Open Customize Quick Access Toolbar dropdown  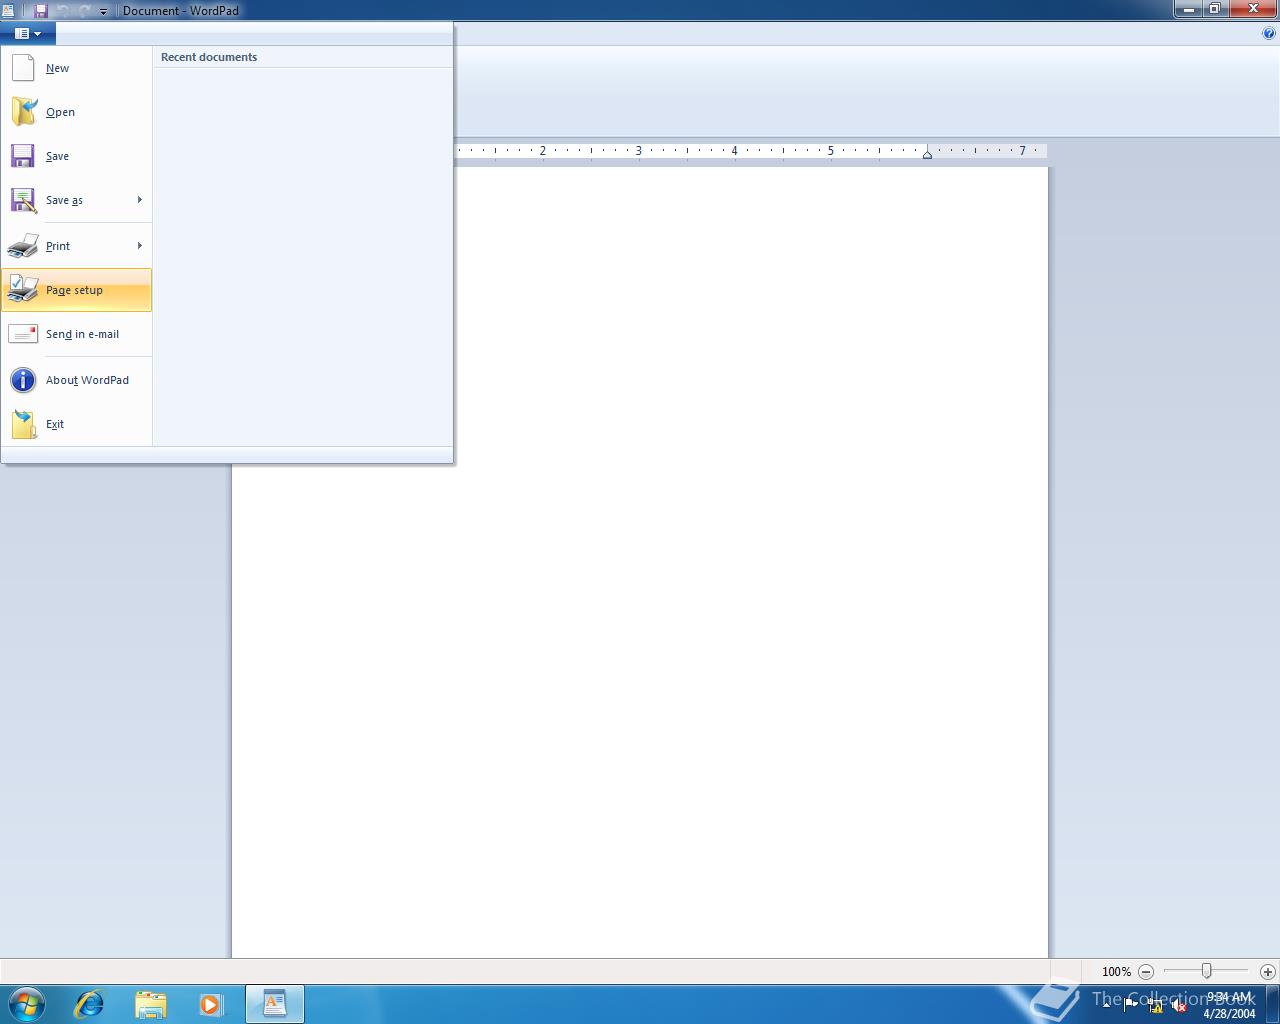[103, 11]
